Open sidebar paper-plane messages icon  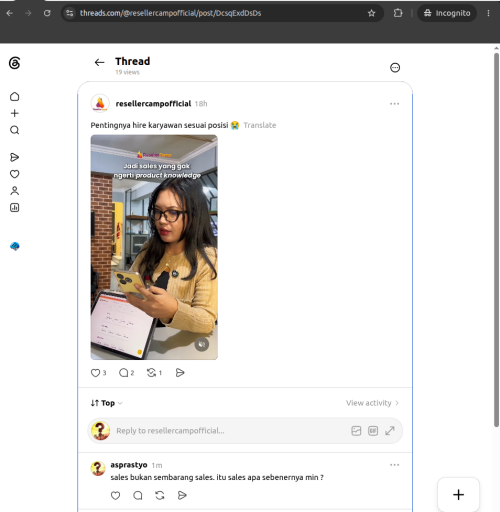click(x=14, y=157)
